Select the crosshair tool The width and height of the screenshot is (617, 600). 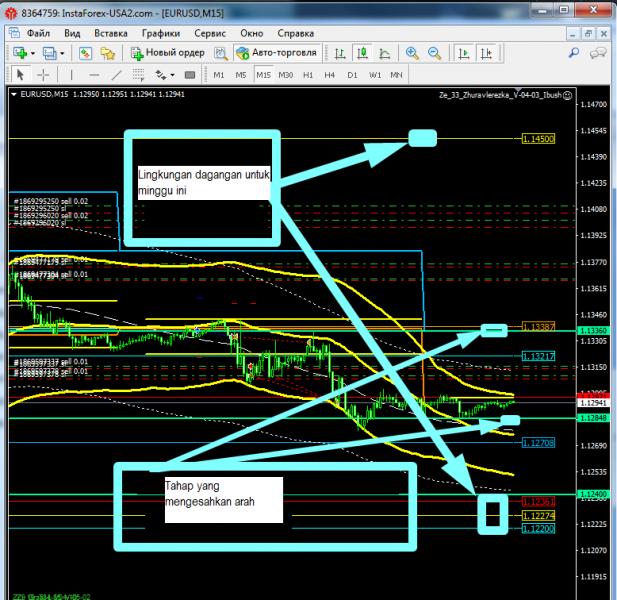pyautogui.click(x=43, y=74)
